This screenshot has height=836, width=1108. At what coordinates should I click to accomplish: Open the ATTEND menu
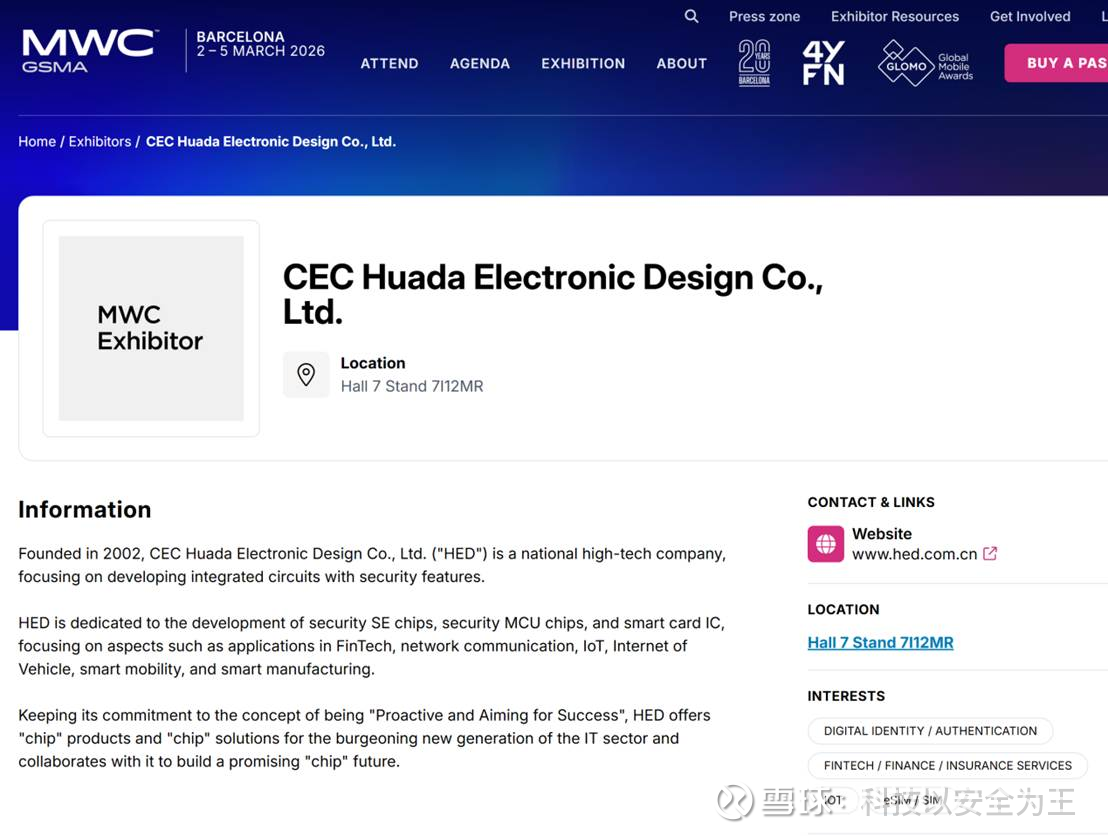389,63
